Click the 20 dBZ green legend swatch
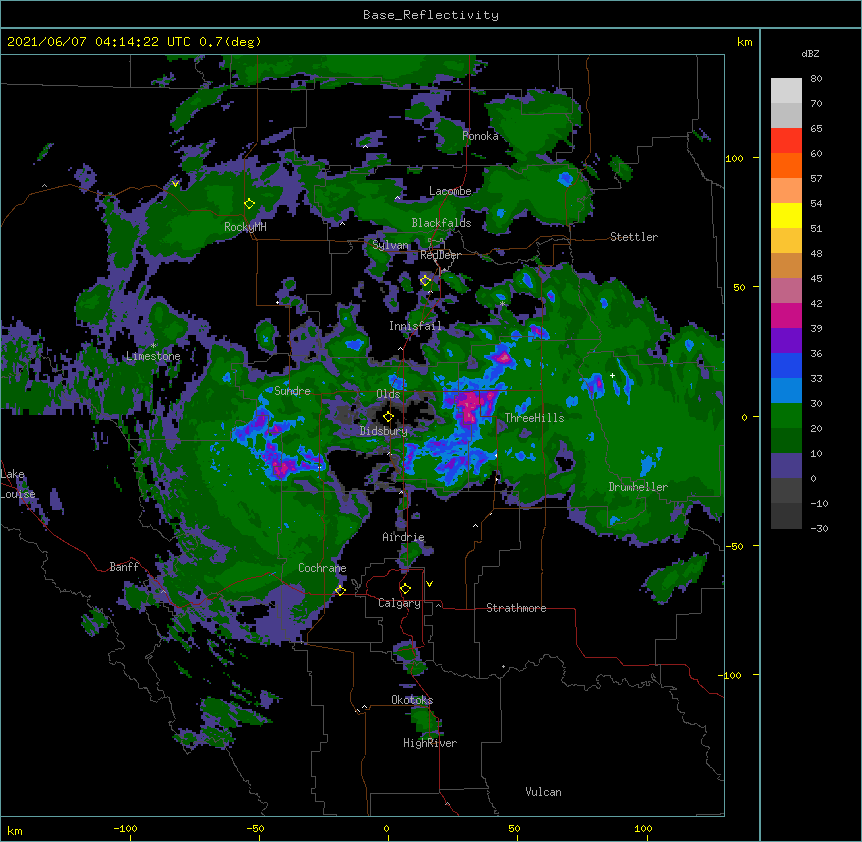This screenshot has height=842, width=862. tap(786, 416)
